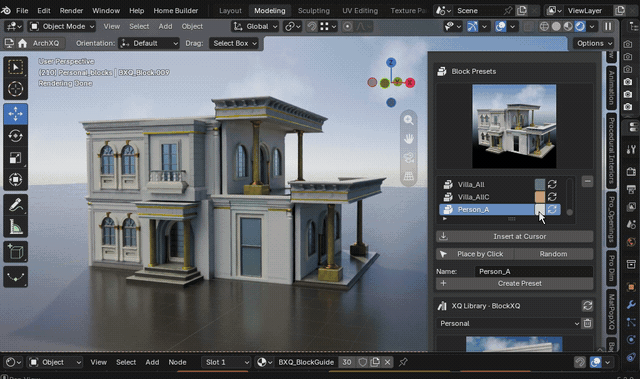Click Create Preset button

pos(515,283)
